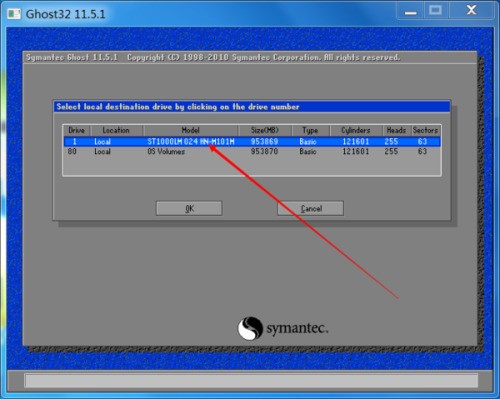Click the Ghost32 application icon in title bar
The image size is (500, 399).
click(14, 14)
